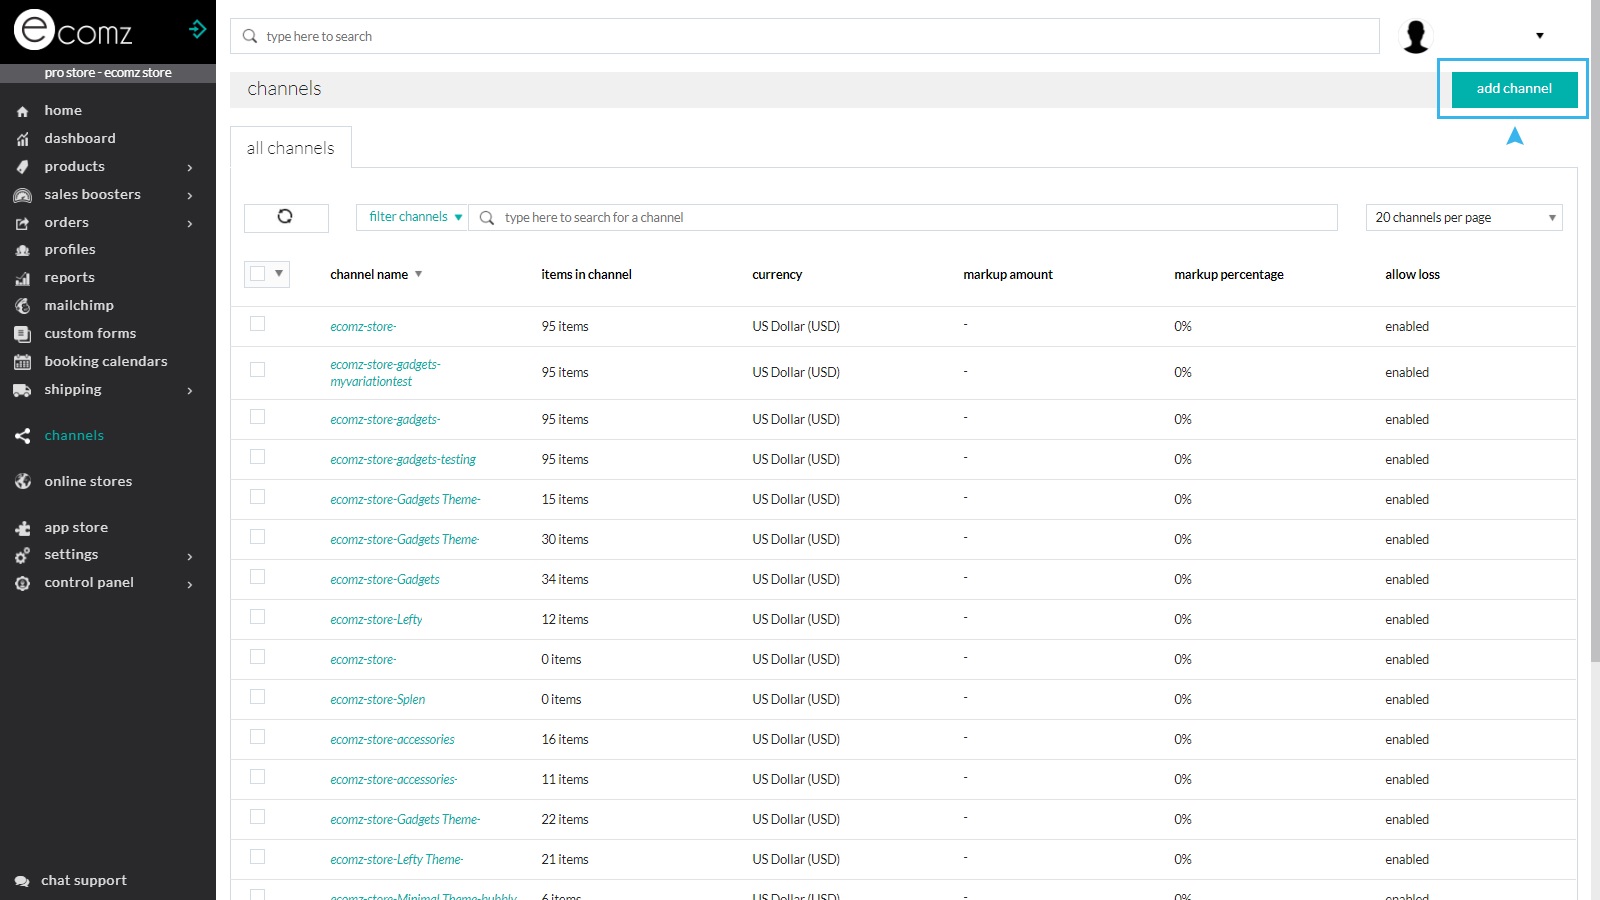This screenshot has width=1600, height=900.
Task: Click the online stores globe icon
Action: coord(22,482)
